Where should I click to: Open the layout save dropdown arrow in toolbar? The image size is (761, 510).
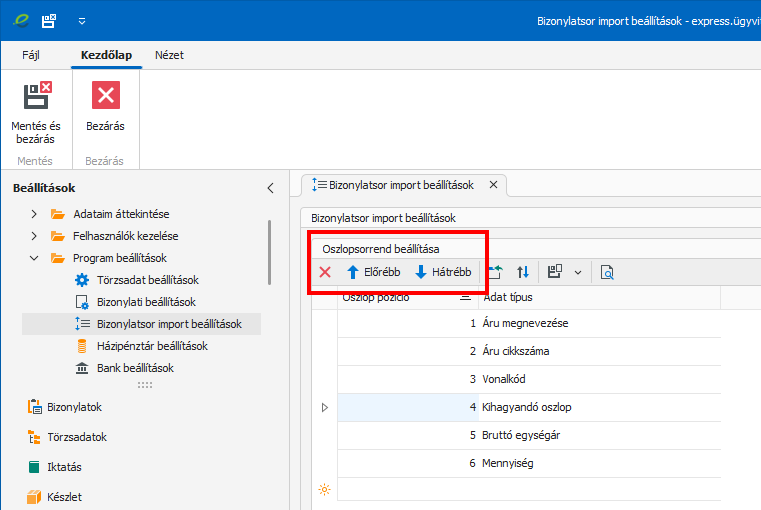pyautogui.click(x=577, y=272)
